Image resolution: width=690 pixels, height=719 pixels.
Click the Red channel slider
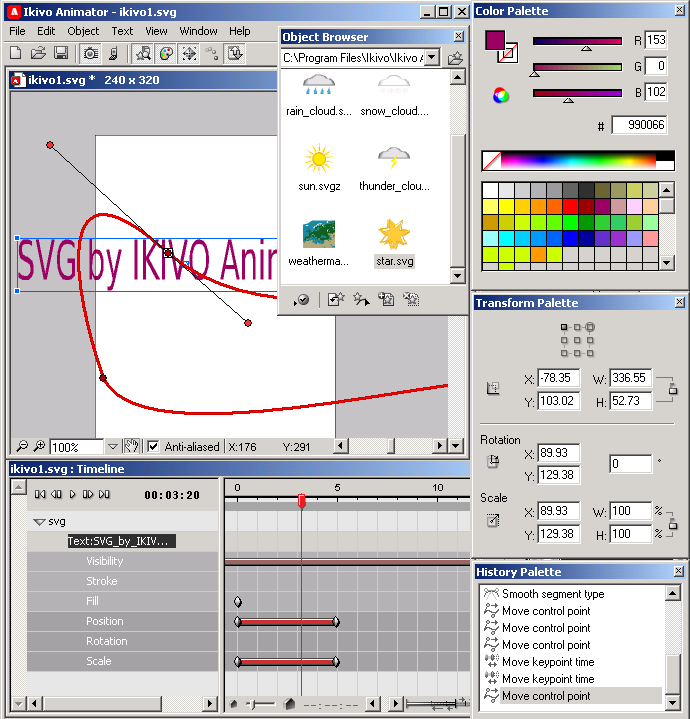pyautogui.click(x=577, y=42)
